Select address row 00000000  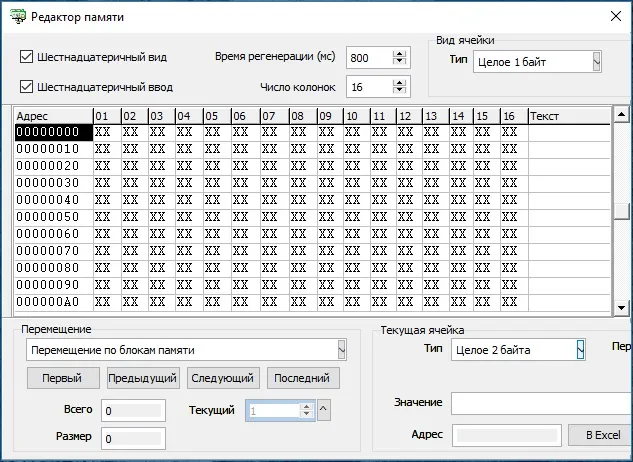(x=54, y=132)
